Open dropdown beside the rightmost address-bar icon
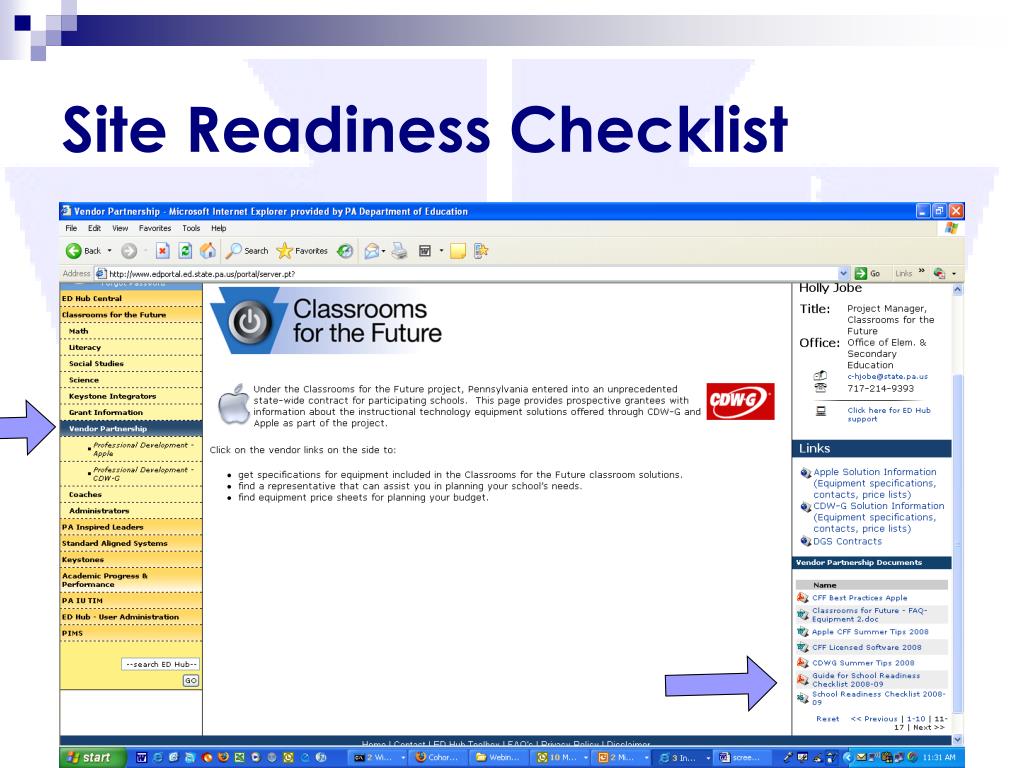This screenshot has width=1024, height=768. (x=953, y=274)
